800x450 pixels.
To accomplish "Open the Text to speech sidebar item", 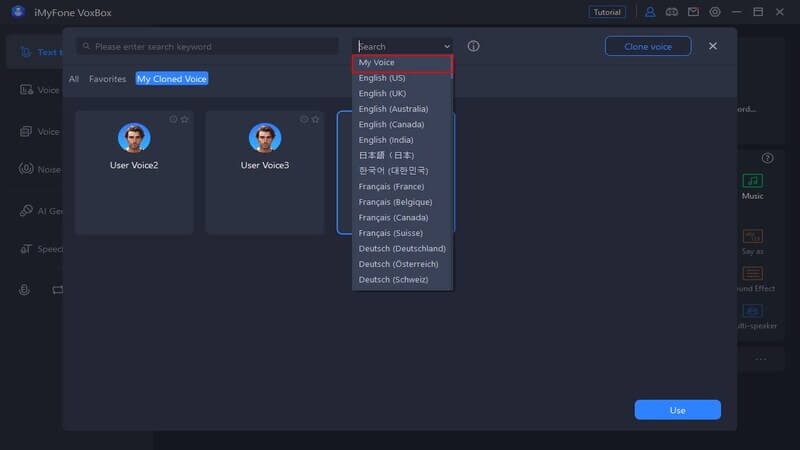I will click(35, 52).
